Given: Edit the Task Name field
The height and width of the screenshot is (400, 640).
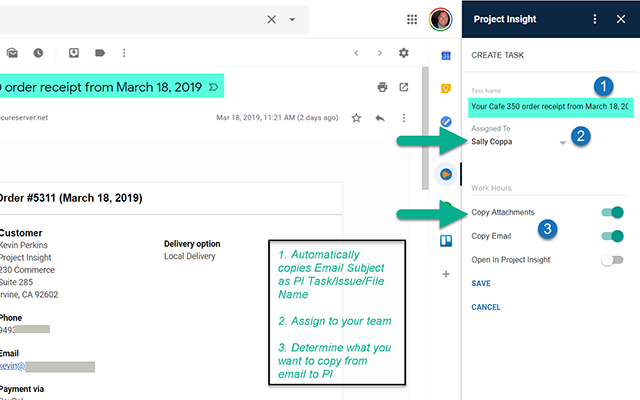Looking at the screenshot, I should tap(551, 107).
